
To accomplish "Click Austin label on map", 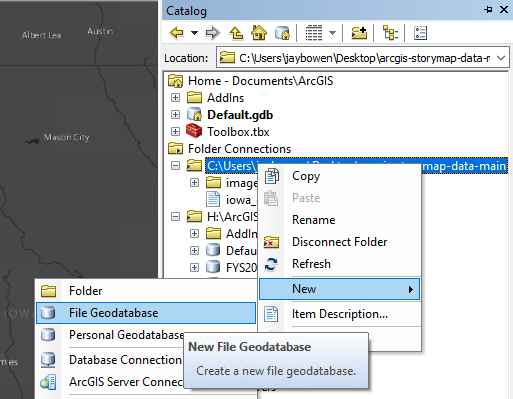I will click(x=100, y=31).
